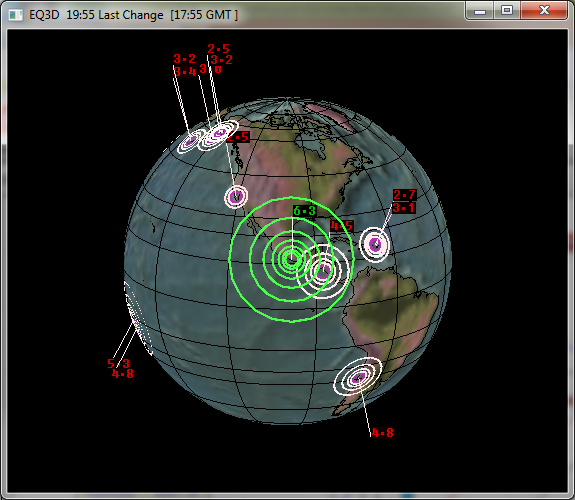The height and width of the screenshot is (500, 575).
Task: Click the quake marker on southern South America
Action: point(358,377)
